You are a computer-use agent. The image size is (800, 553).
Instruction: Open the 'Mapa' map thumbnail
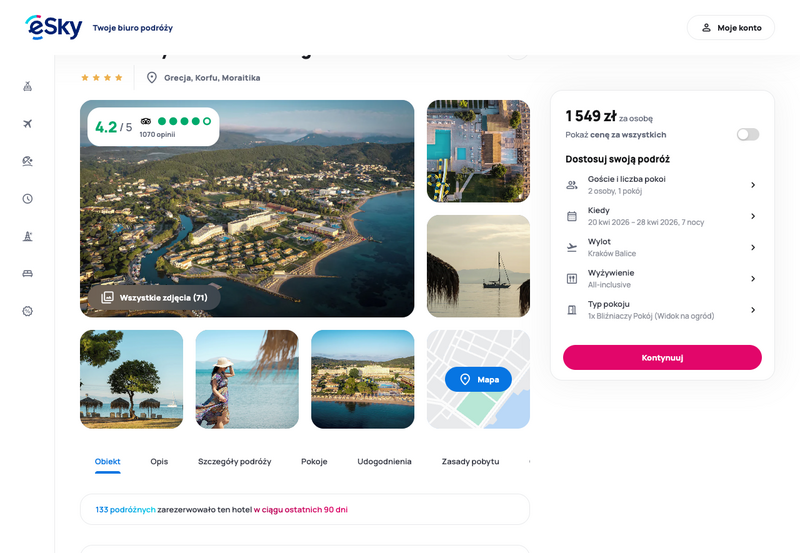click(478, 380)
